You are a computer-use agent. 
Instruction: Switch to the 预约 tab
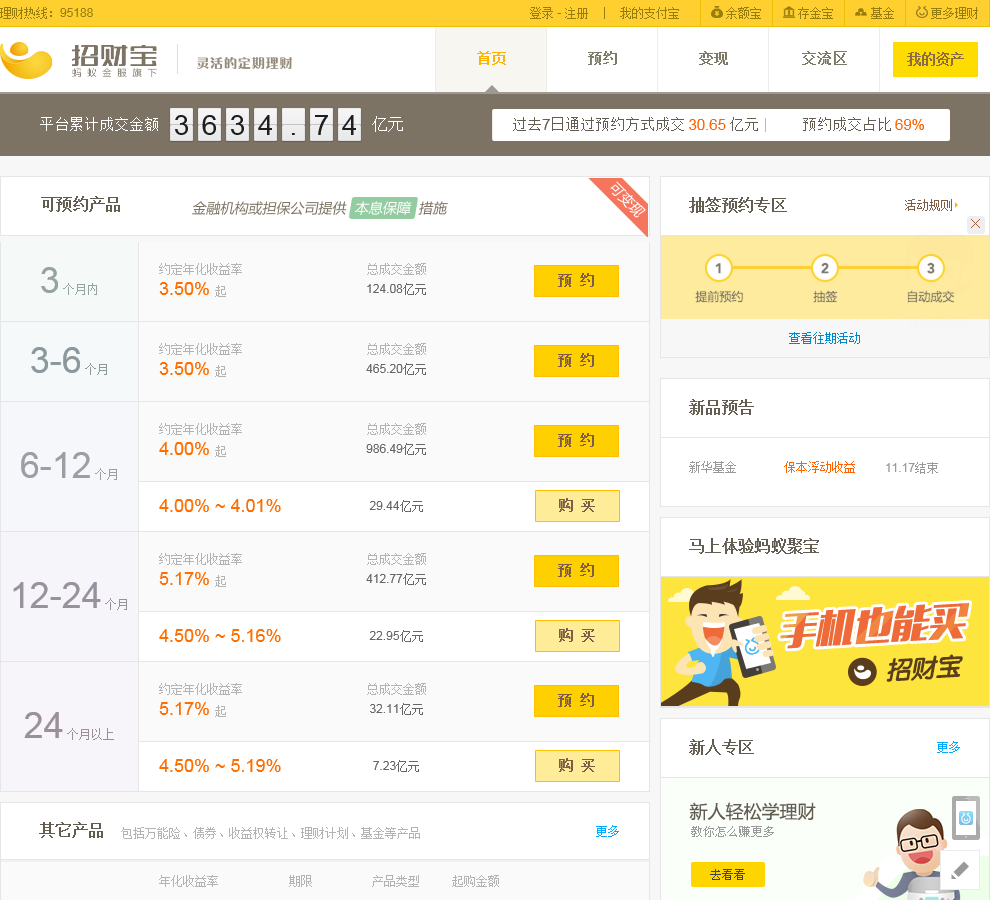602,59
